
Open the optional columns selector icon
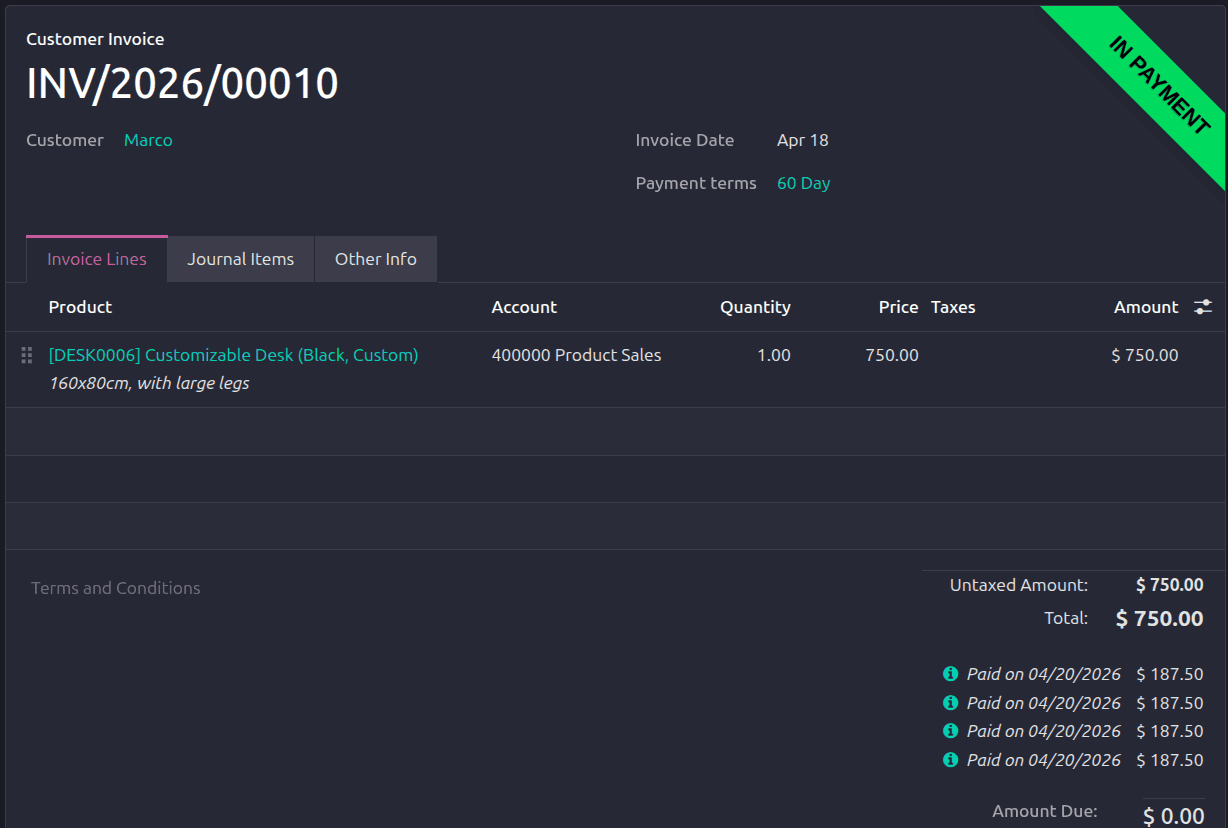(x=1203, y=307)
